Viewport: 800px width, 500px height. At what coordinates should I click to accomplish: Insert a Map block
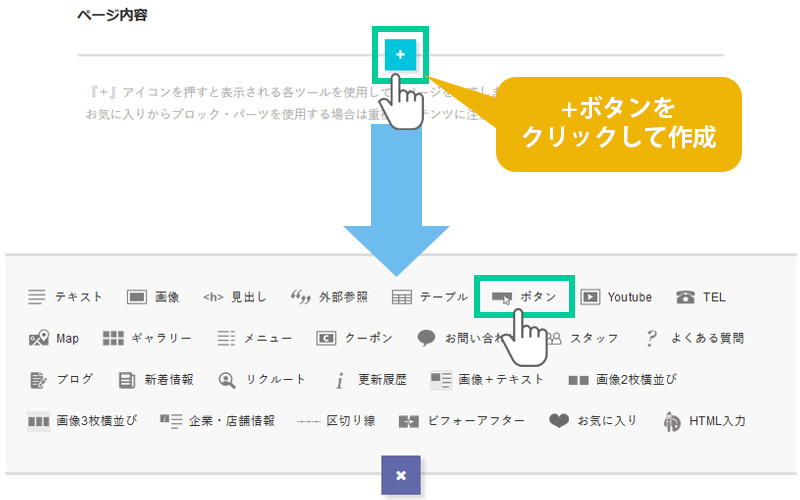[54, 338]
